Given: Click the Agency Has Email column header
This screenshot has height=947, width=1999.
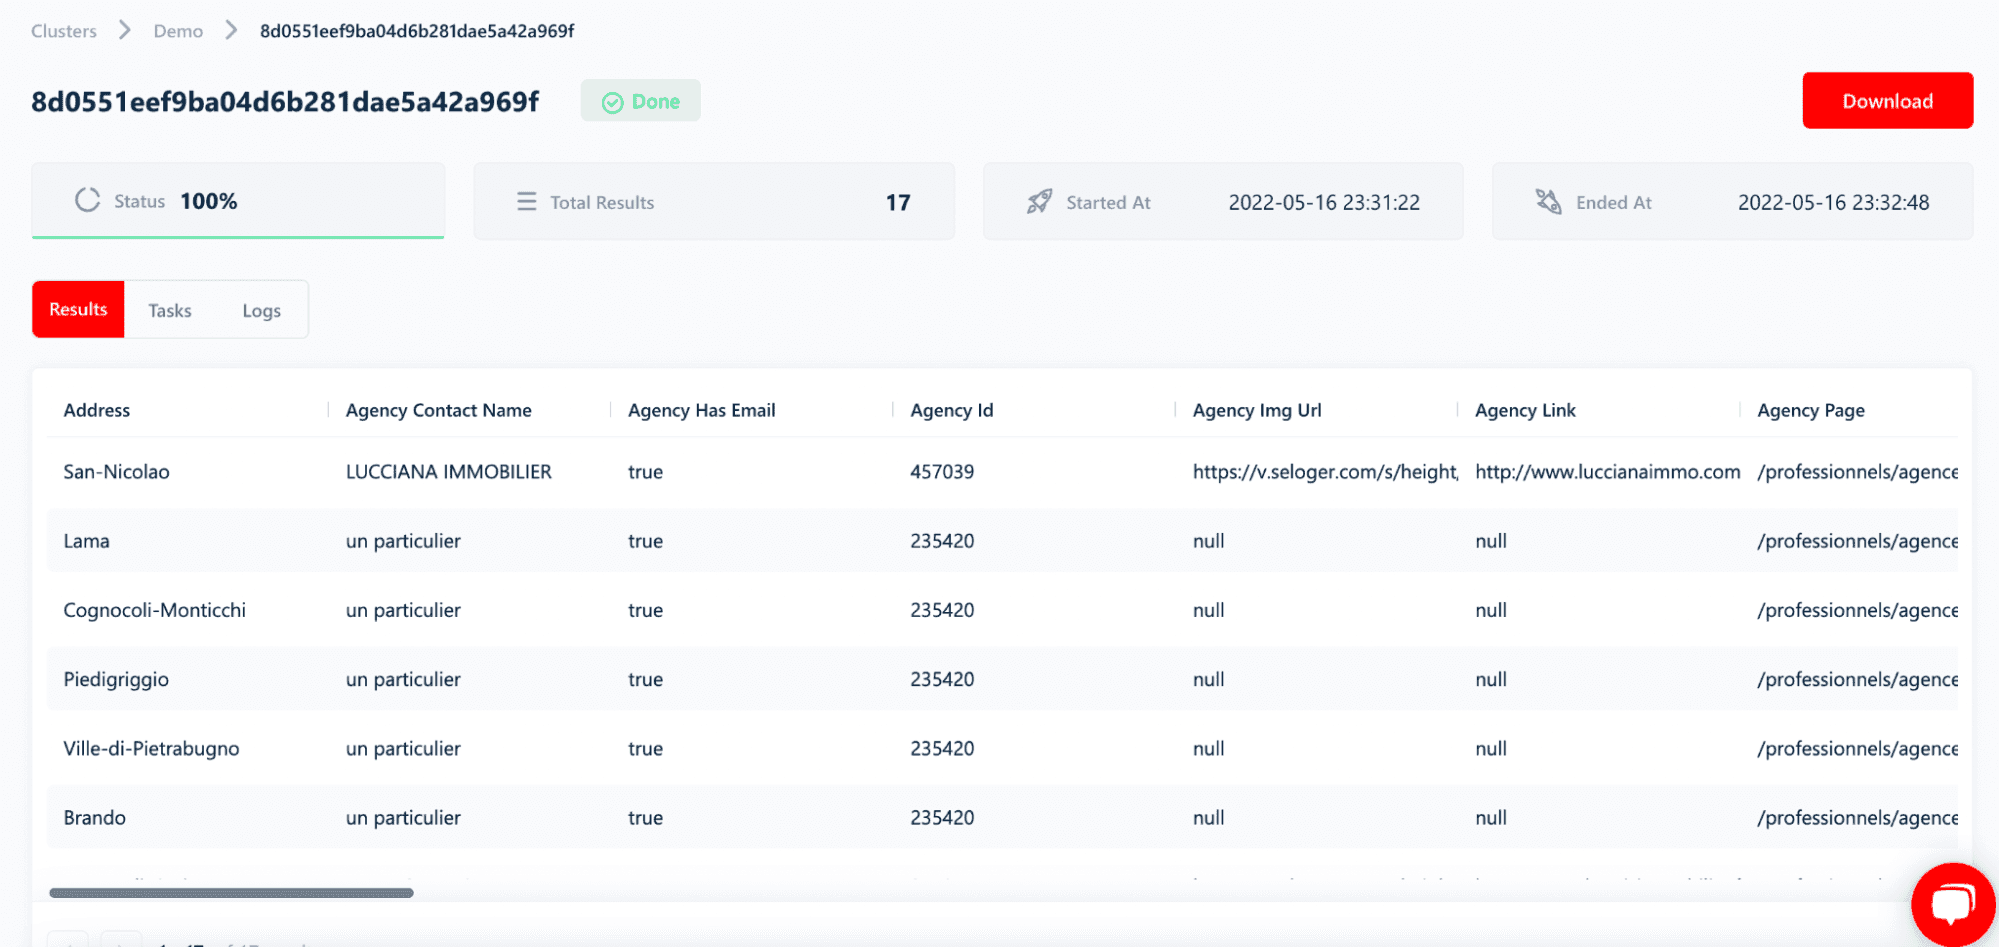Looking at the screenshot, I should [702, 410].
